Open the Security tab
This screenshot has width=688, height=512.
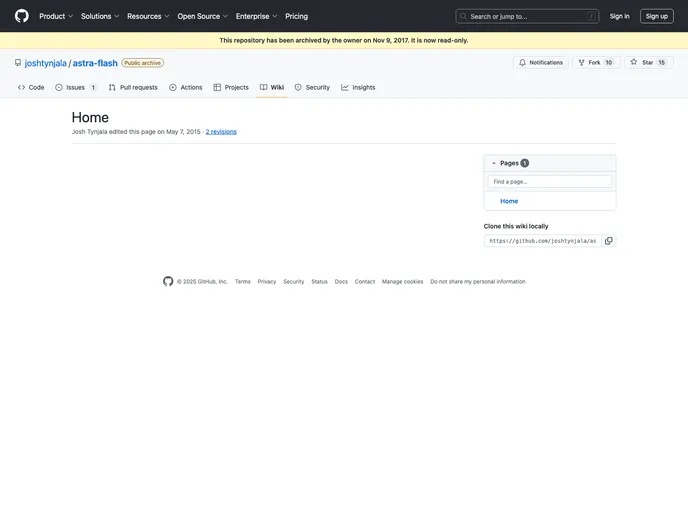click(x=312, y=87)
